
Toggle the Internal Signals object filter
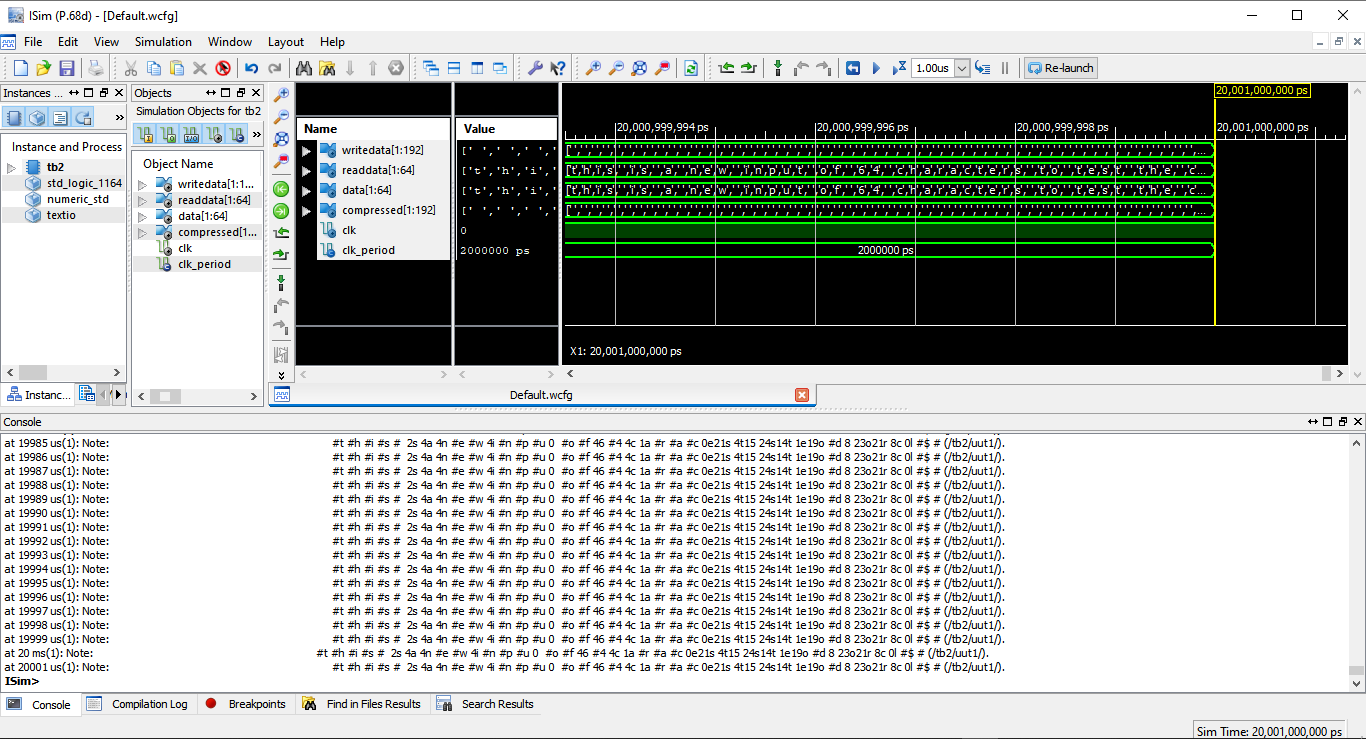point(213,134)
